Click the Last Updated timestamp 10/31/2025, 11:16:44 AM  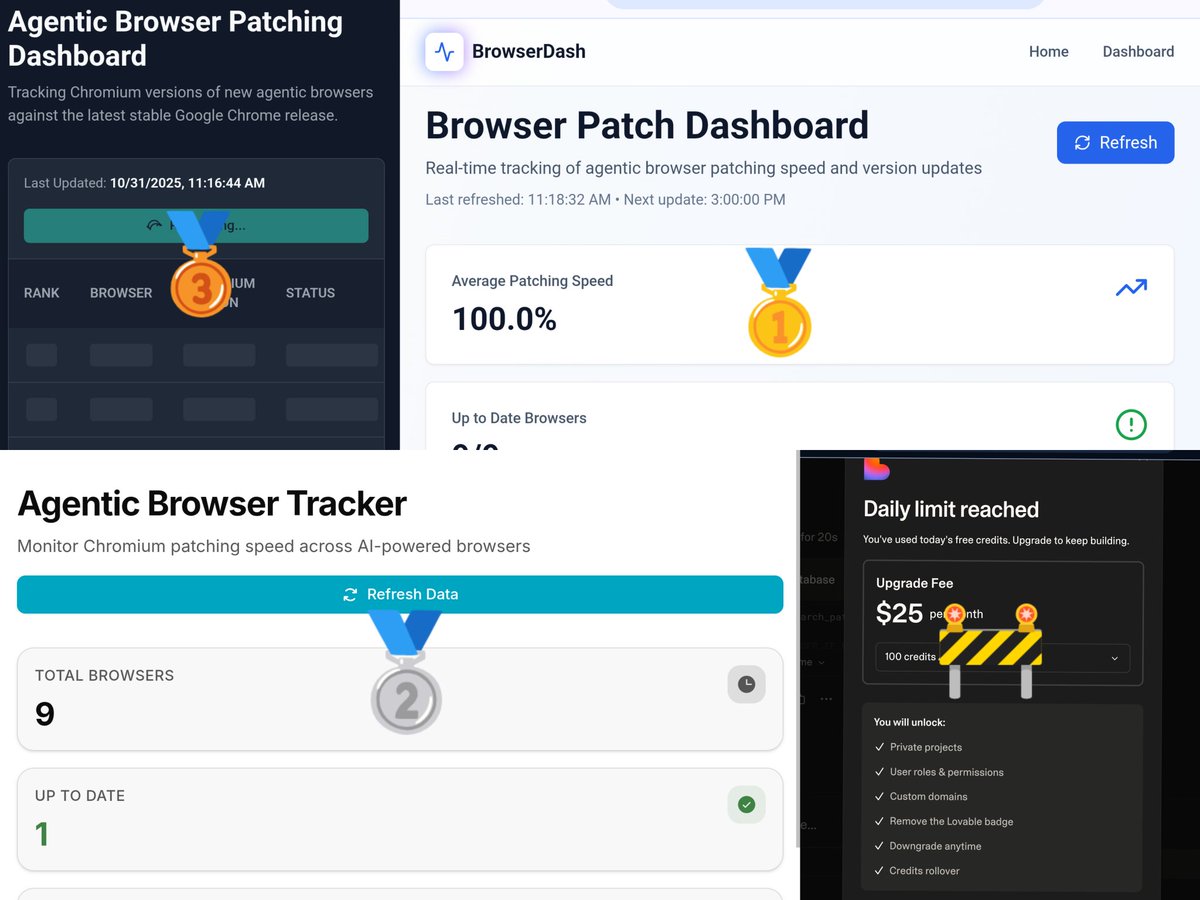(187, 183)
